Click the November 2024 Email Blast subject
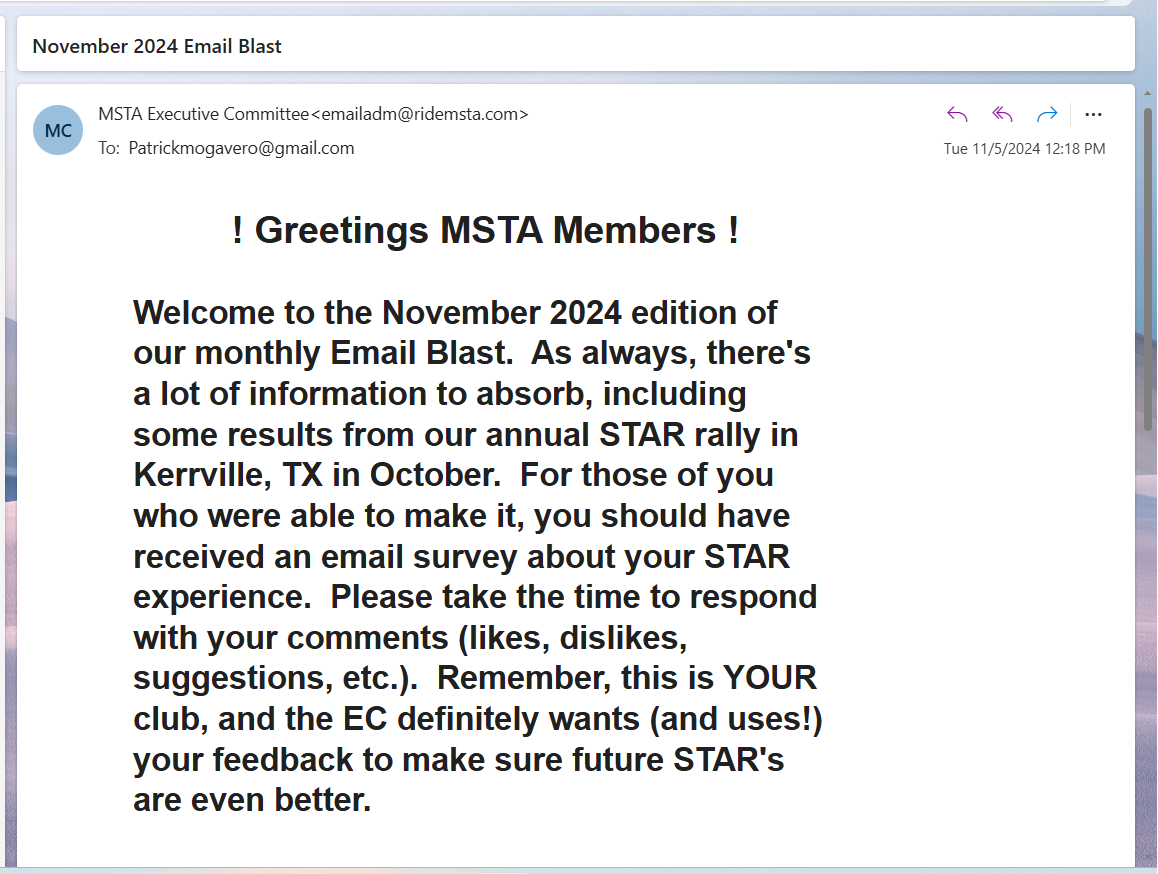 157,46
